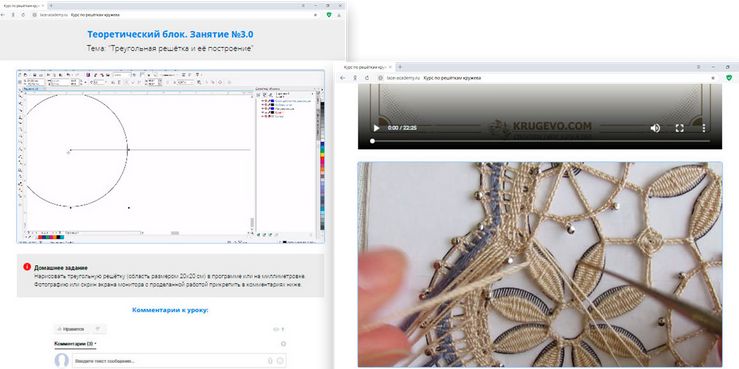Open the CorelDRAW triangular grid lesson thumbnail

click(171, 157)
